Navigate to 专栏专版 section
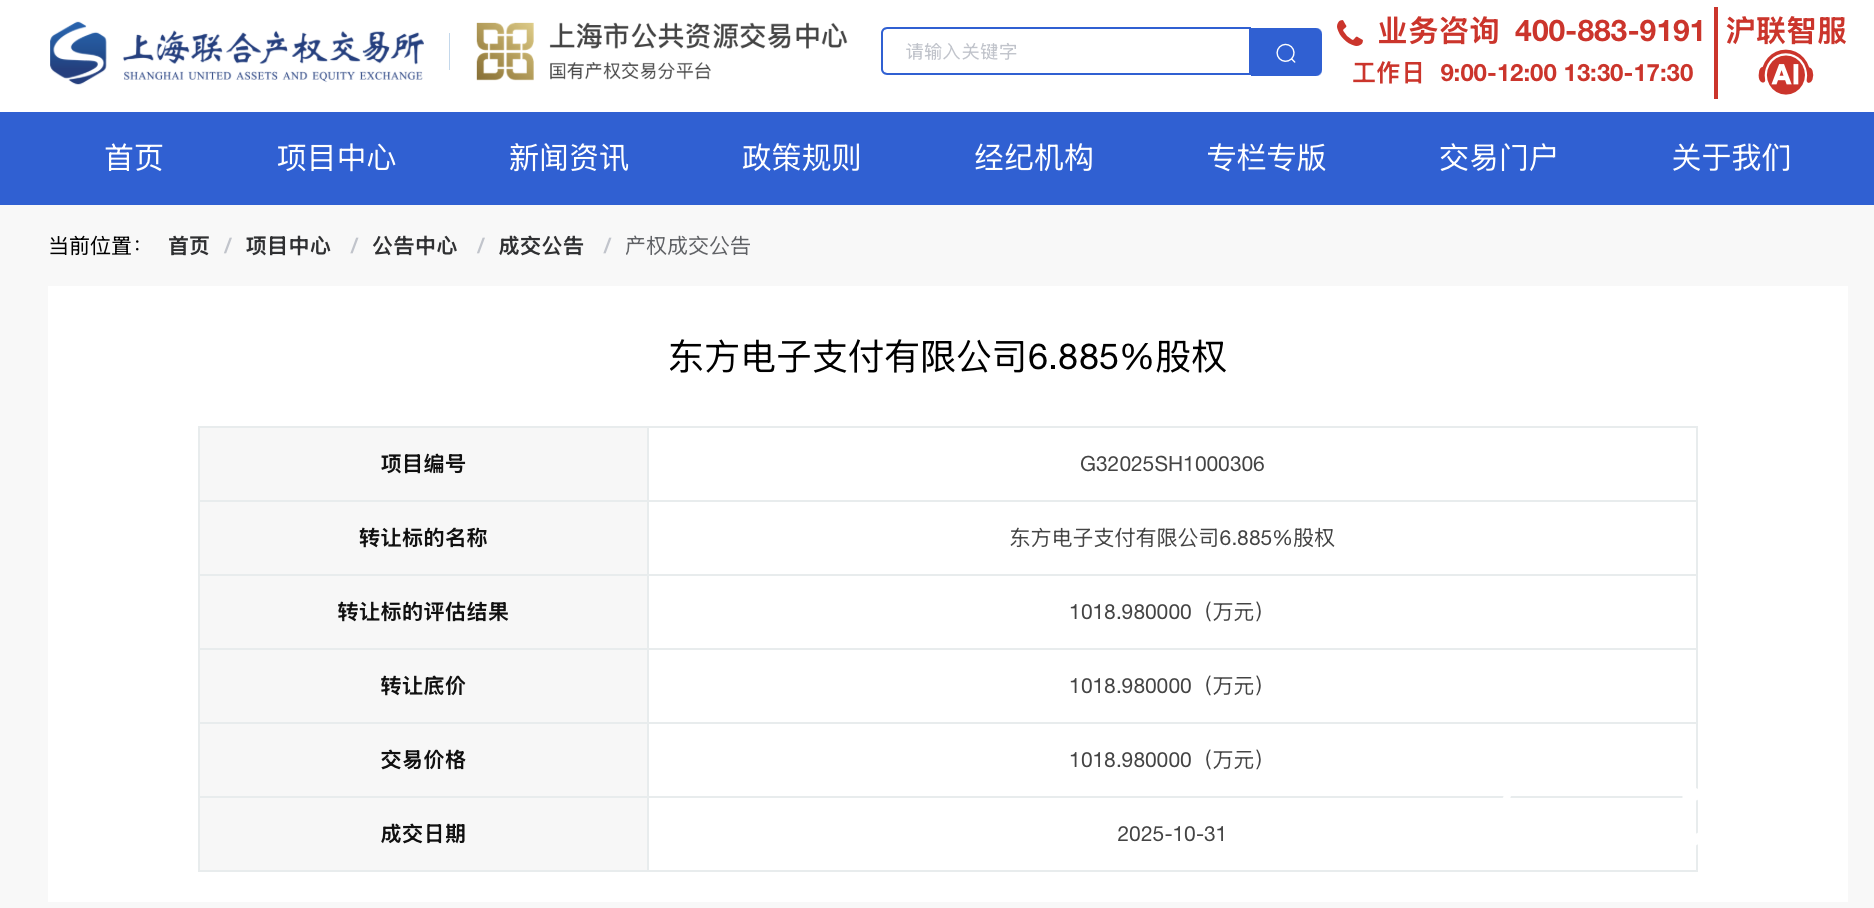Viewport: 1874px width, 908px height. click(1266, 158)
